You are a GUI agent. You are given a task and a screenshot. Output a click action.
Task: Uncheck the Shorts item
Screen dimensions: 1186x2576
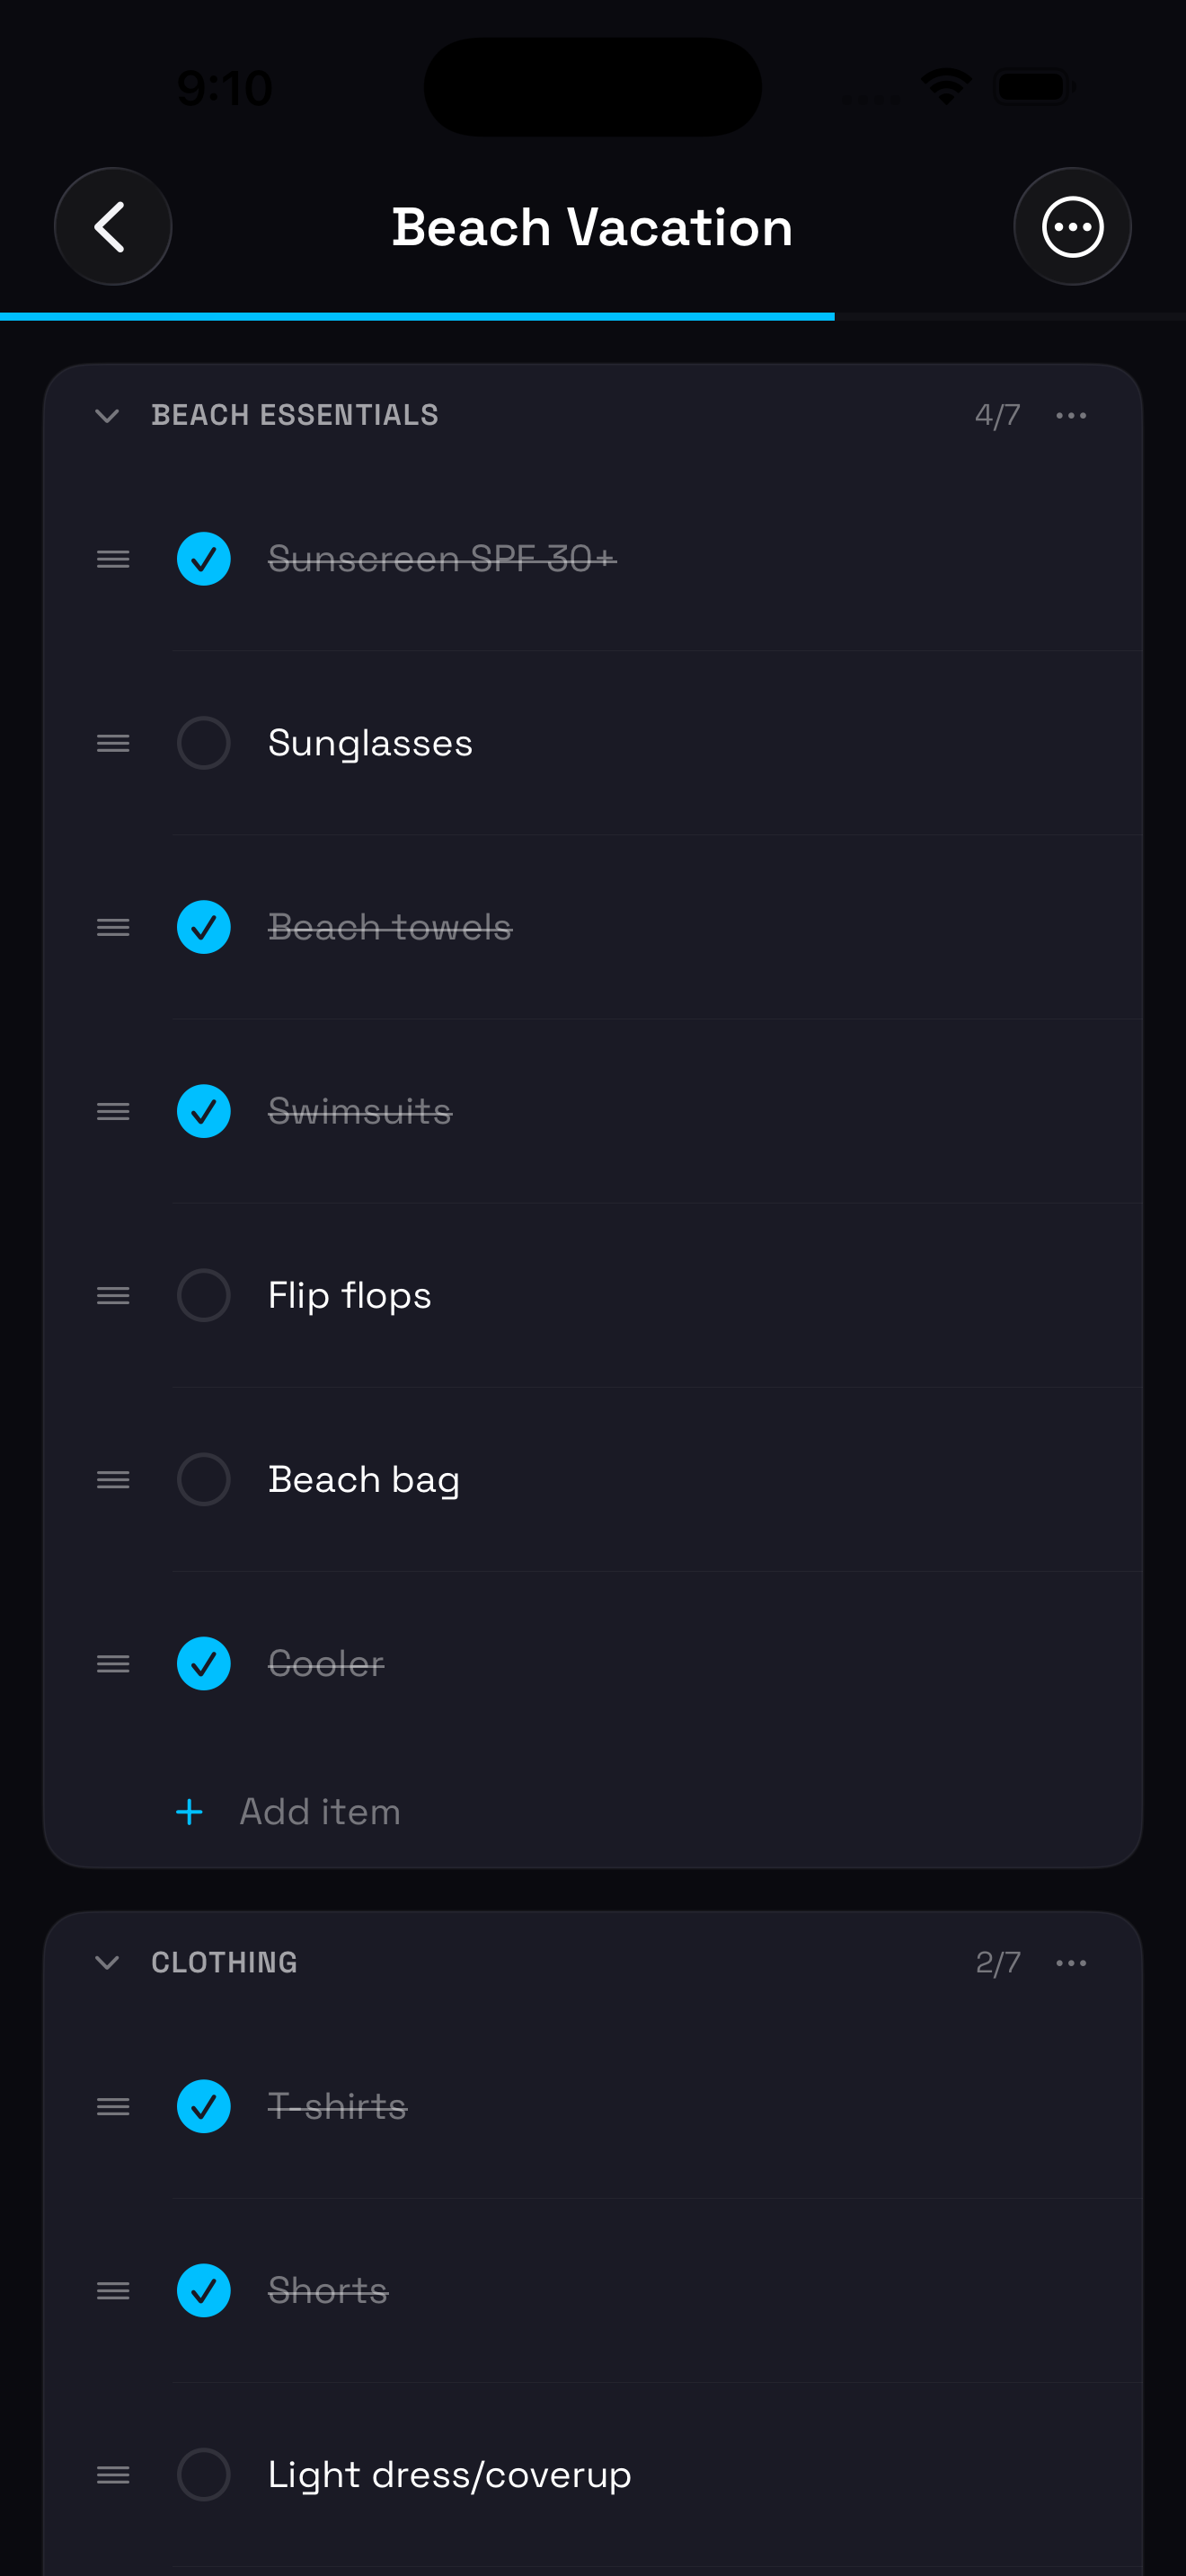(204, 2291)
